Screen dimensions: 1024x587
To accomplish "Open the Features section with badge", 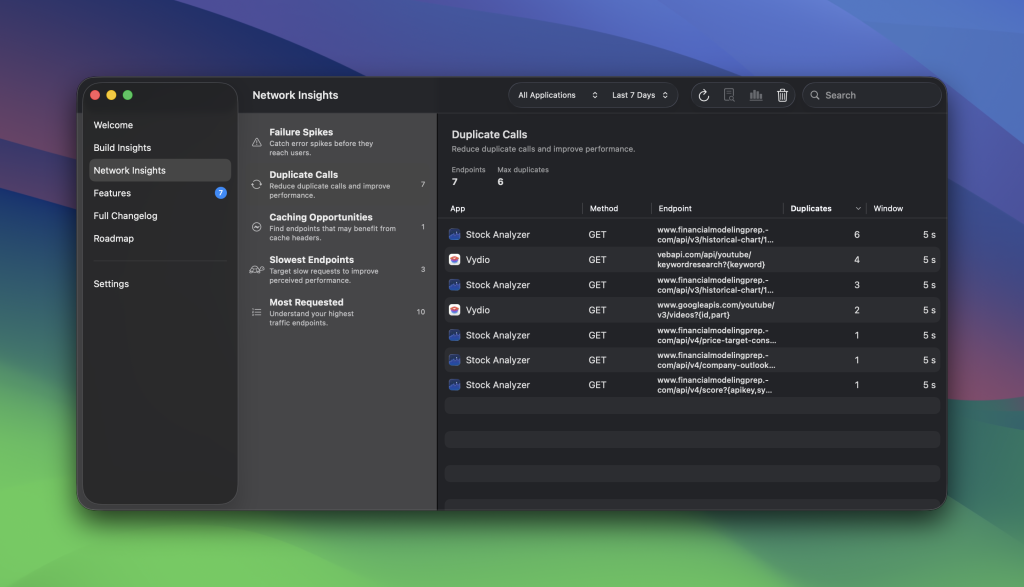I will click(x=112, y=193).
